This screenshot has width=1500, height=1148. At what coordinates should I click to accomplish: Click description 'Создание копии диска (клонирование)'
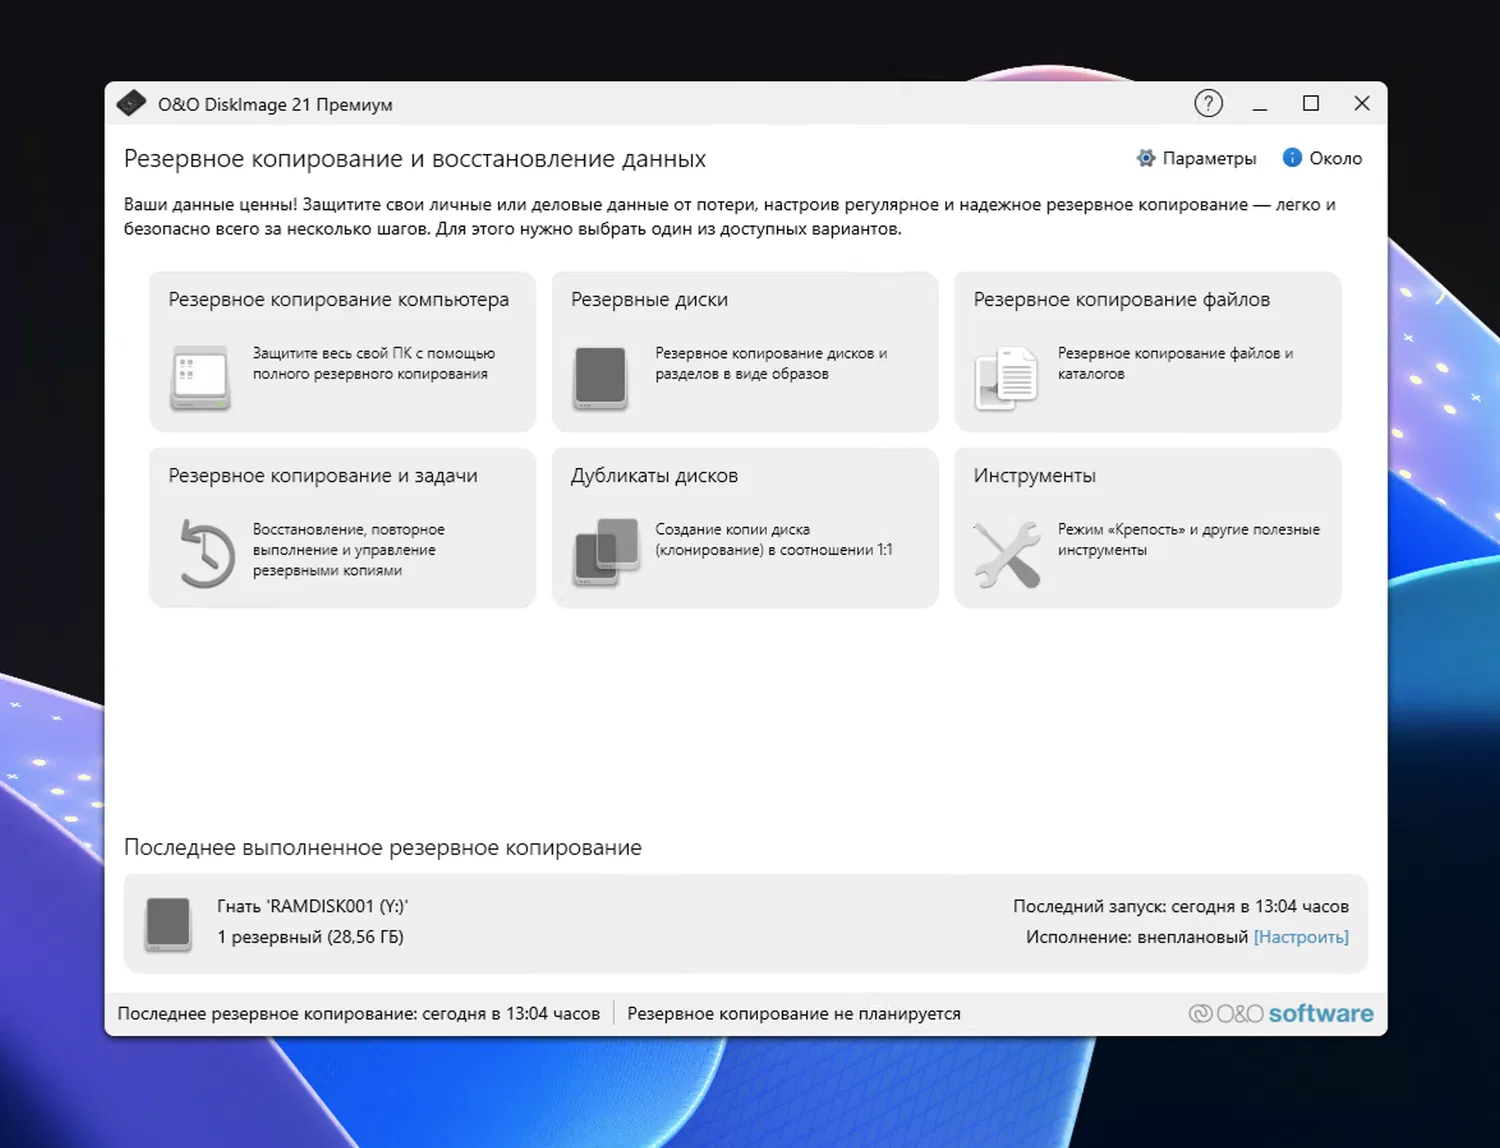(x=773, y=539)
